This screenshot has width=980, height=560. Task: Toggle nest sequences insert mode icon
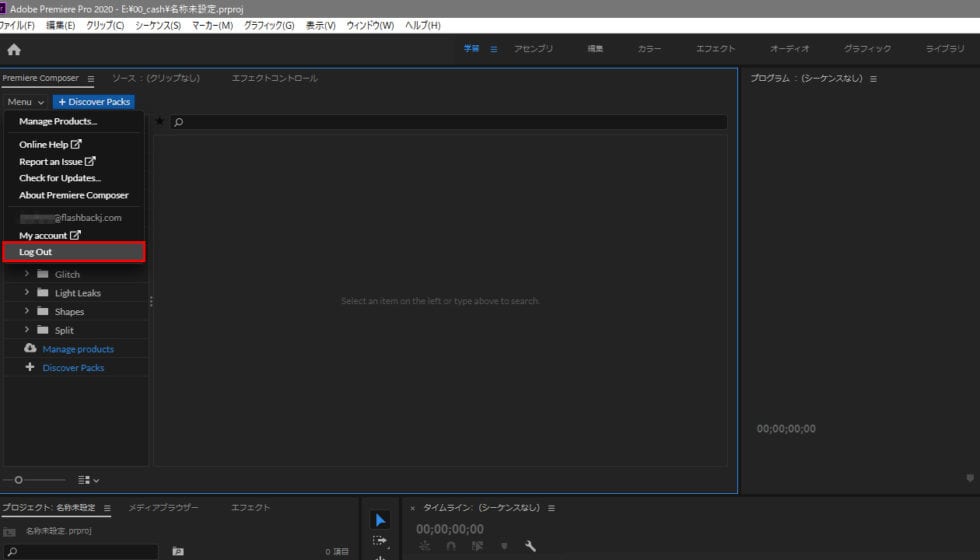(x=425, y=546)
